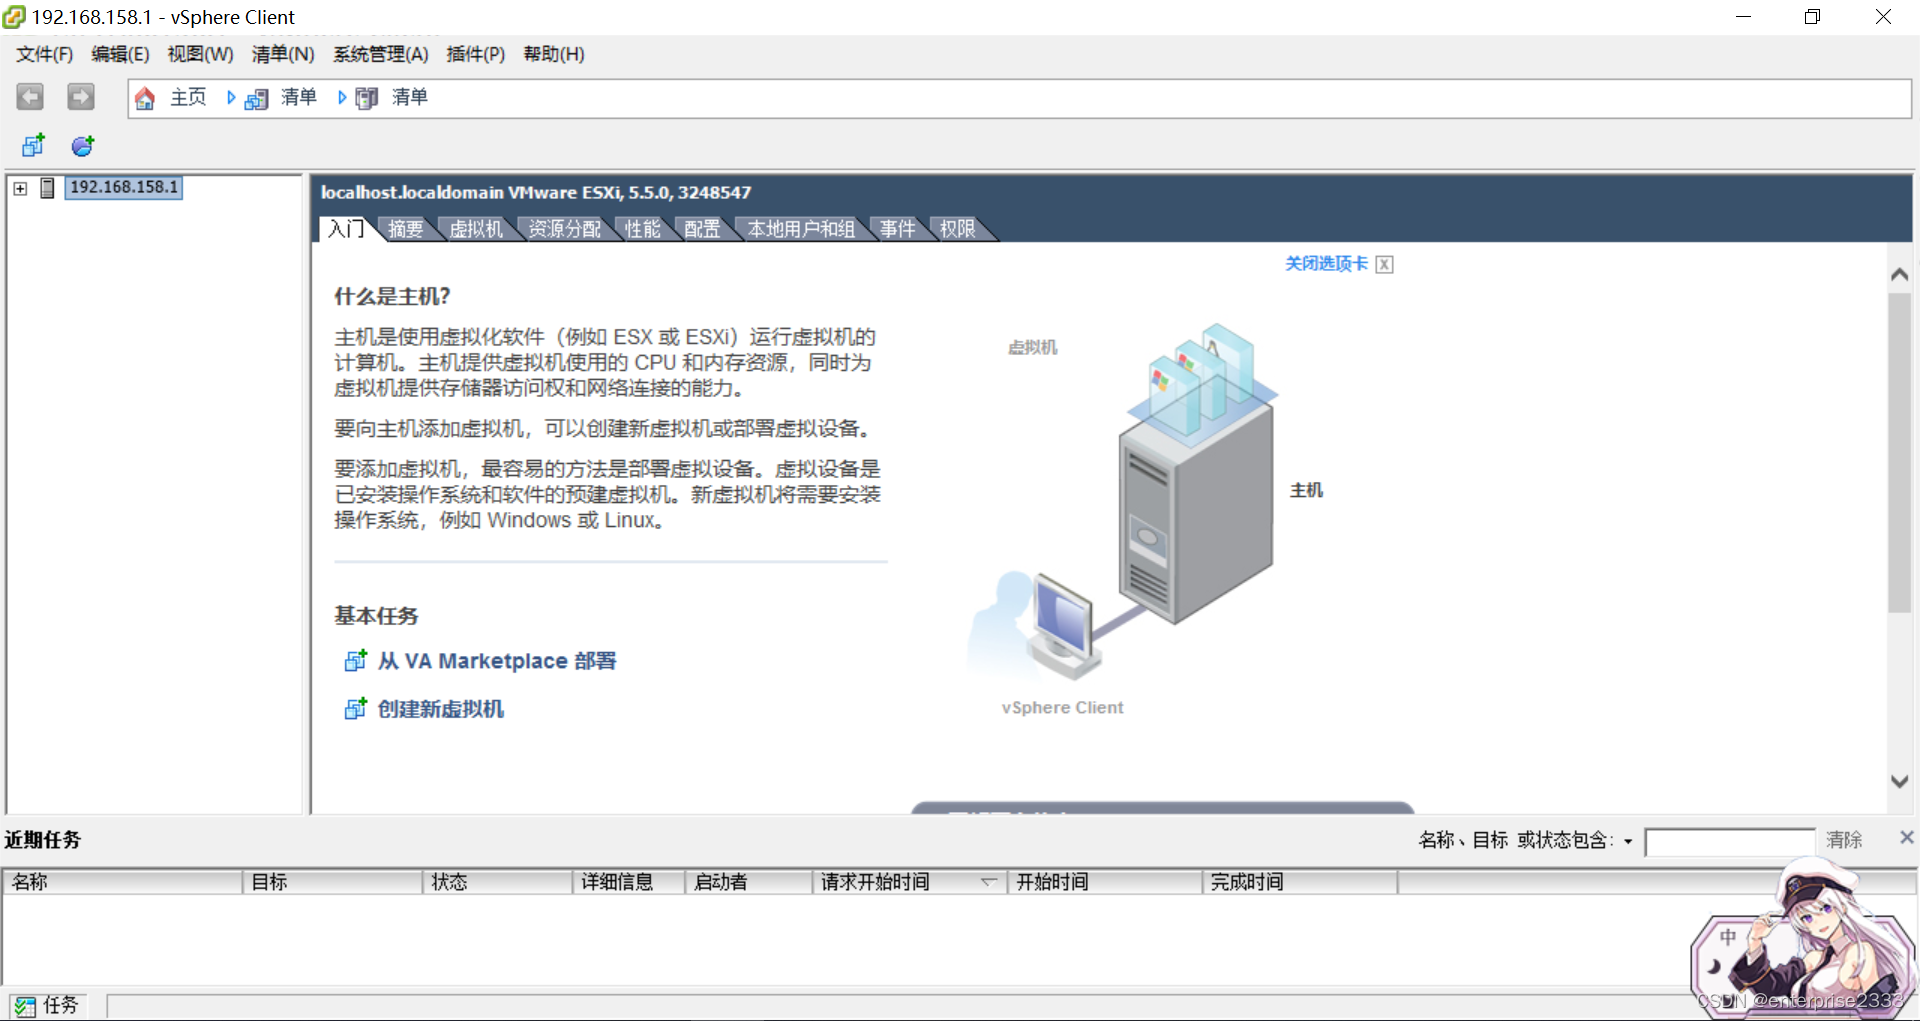Click the vertical scrollbar thumb in content pane
Image resolution: width=1920 pixels, height=1021 pixels.
click(1900, 452)
